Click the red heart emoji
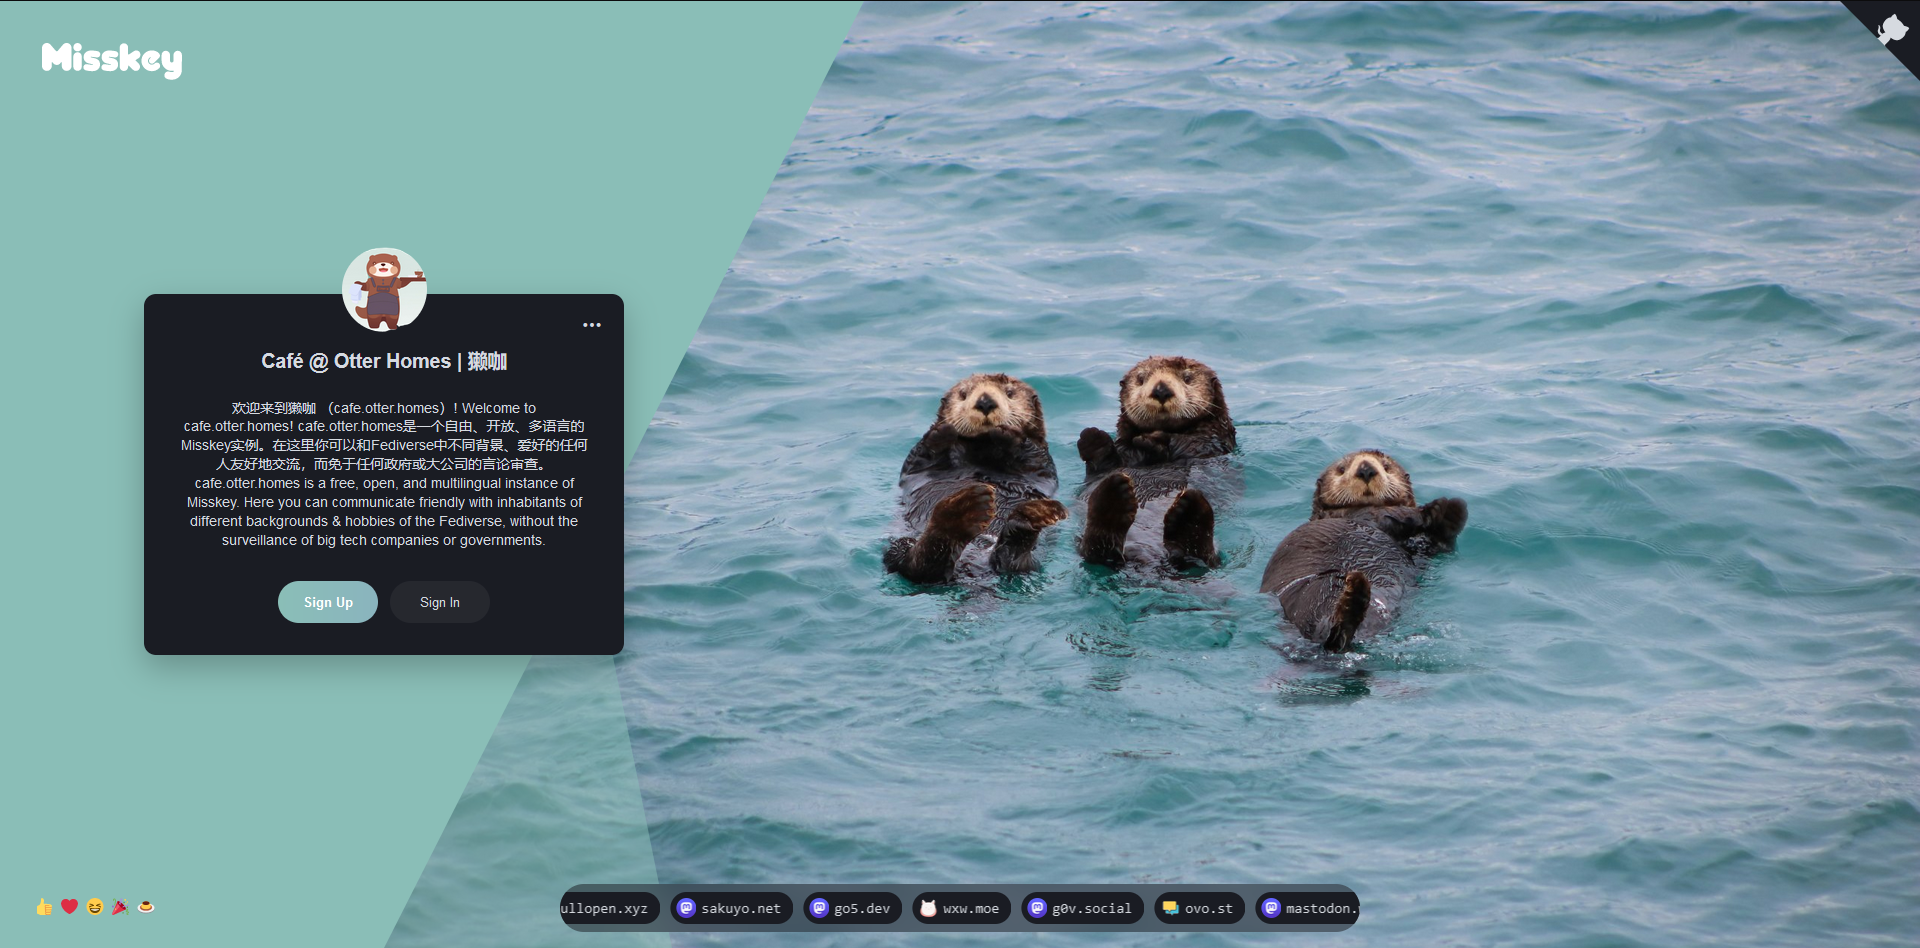Viewport: 1920px width, 948px height. 69,906
